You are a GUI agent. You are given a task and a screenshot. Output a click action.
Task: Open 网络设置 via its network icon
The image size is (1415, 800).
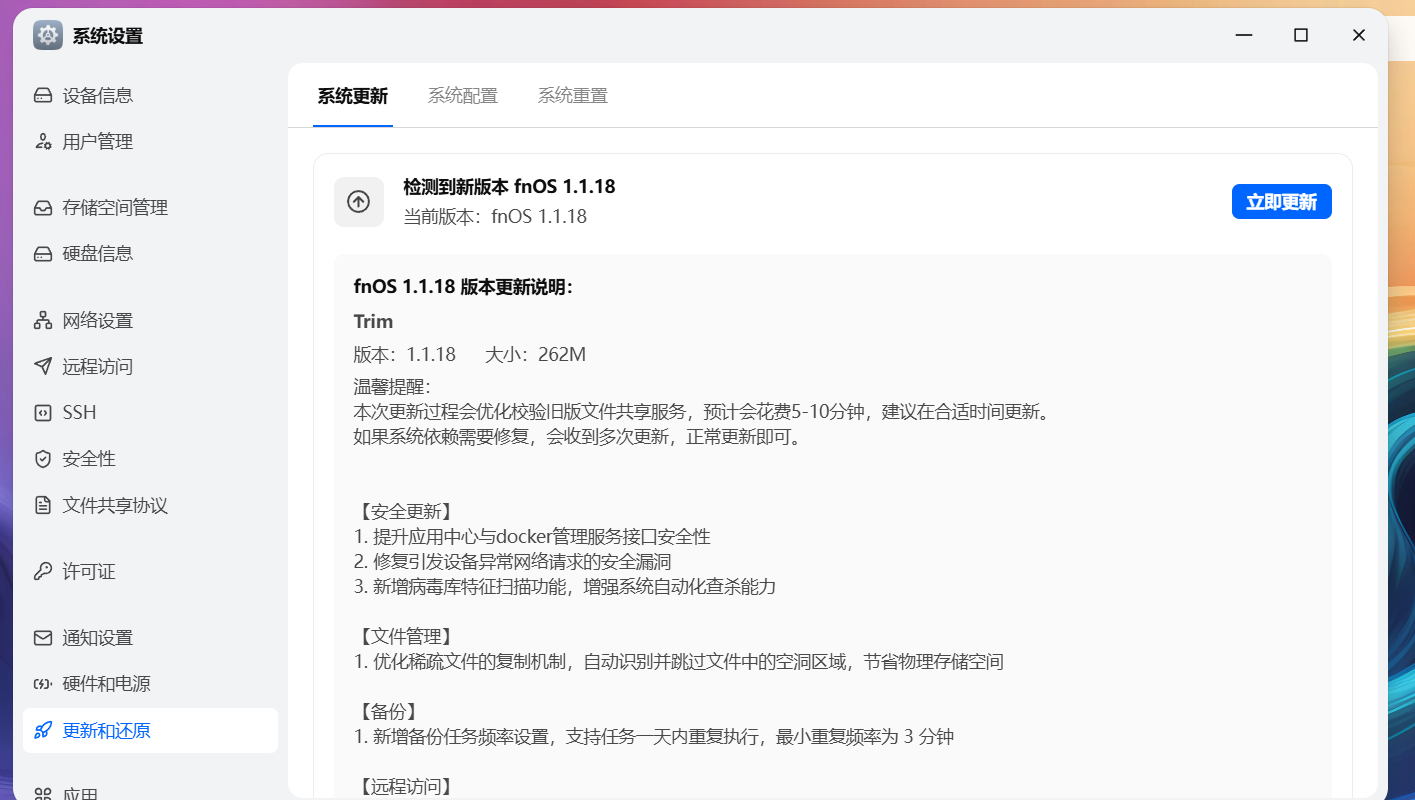pyautogui.click(x=41, y=320)
